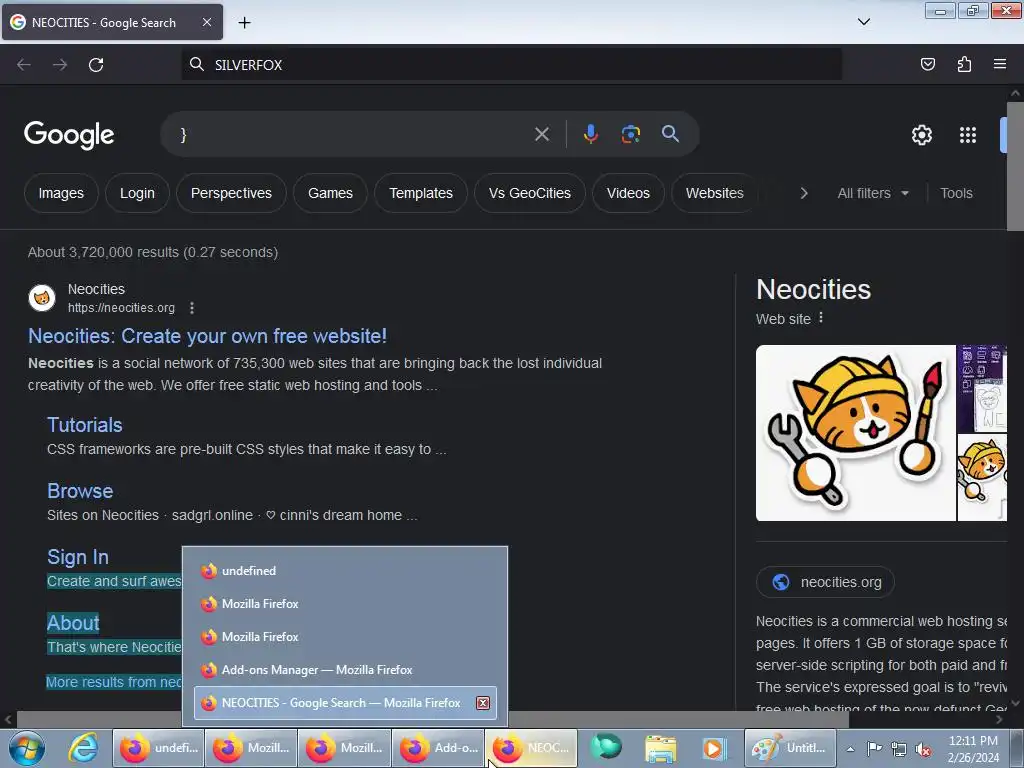Open three-dot menu beside neocities.org URL

tap(191, 308)
